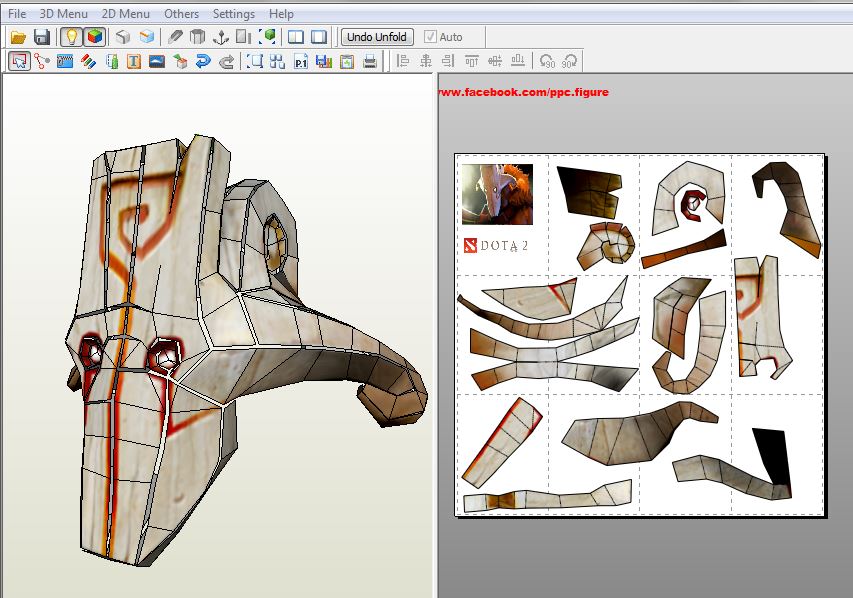Select the Join/Disjoin Face node tool
This screenshot has width=853, height=598.
[x=42, y=61]
